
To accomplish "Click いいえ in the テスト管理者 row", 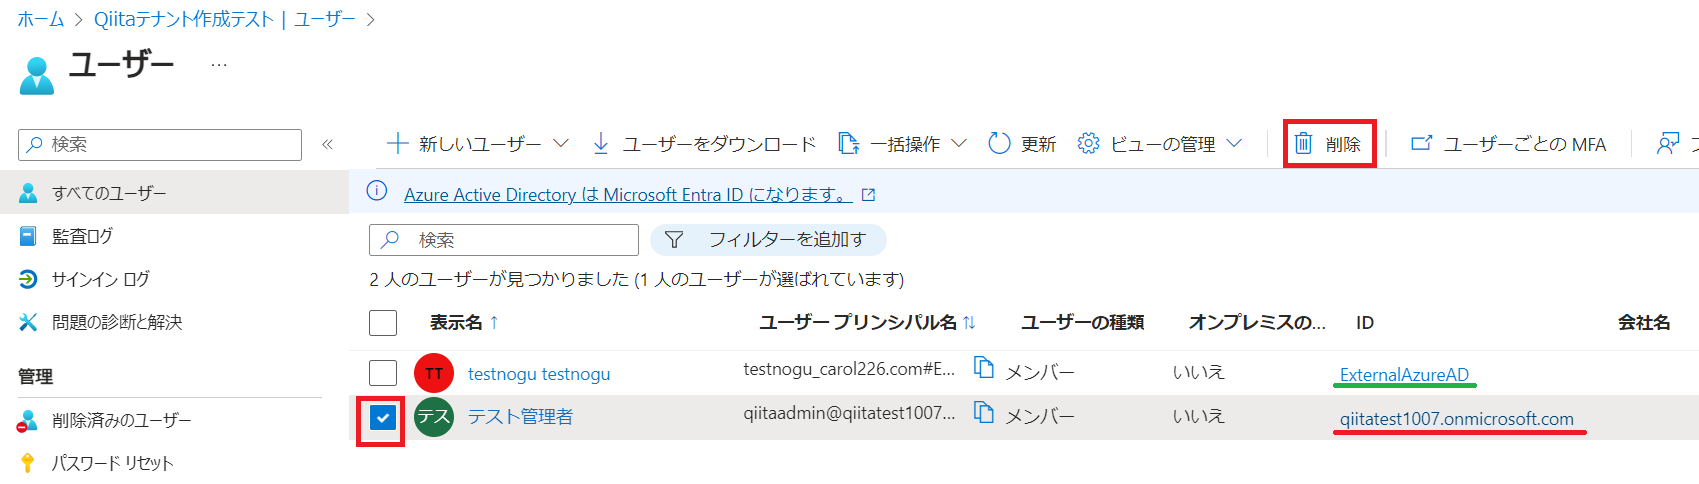I will [x=1199, y=416].
